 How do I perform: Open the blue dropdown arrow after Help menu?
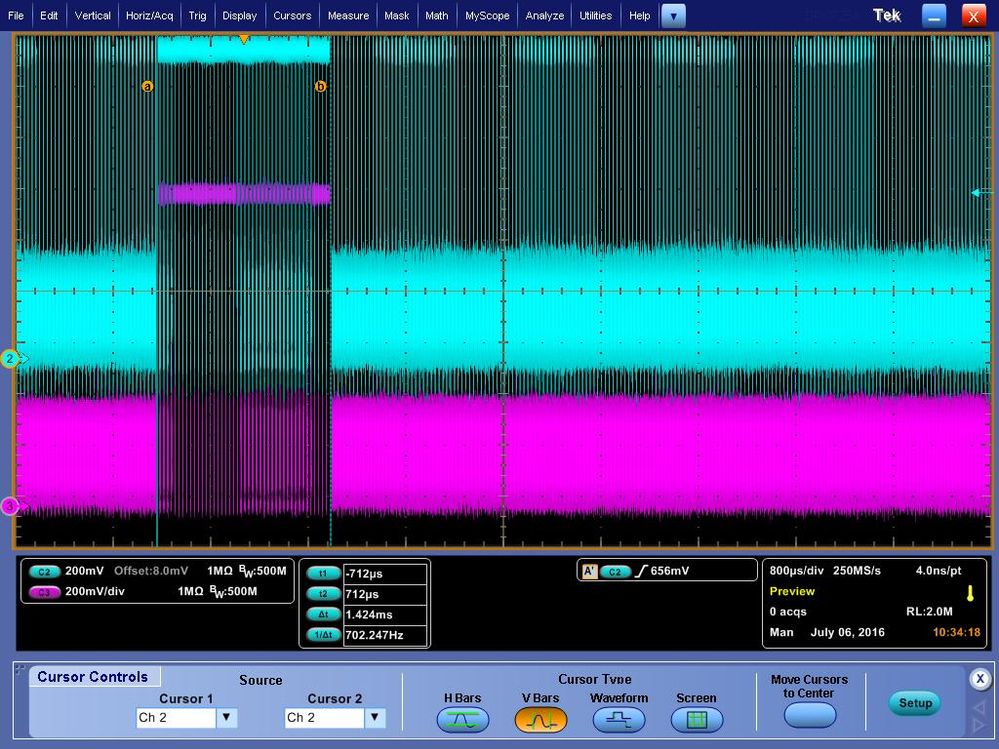pos(674,15)
